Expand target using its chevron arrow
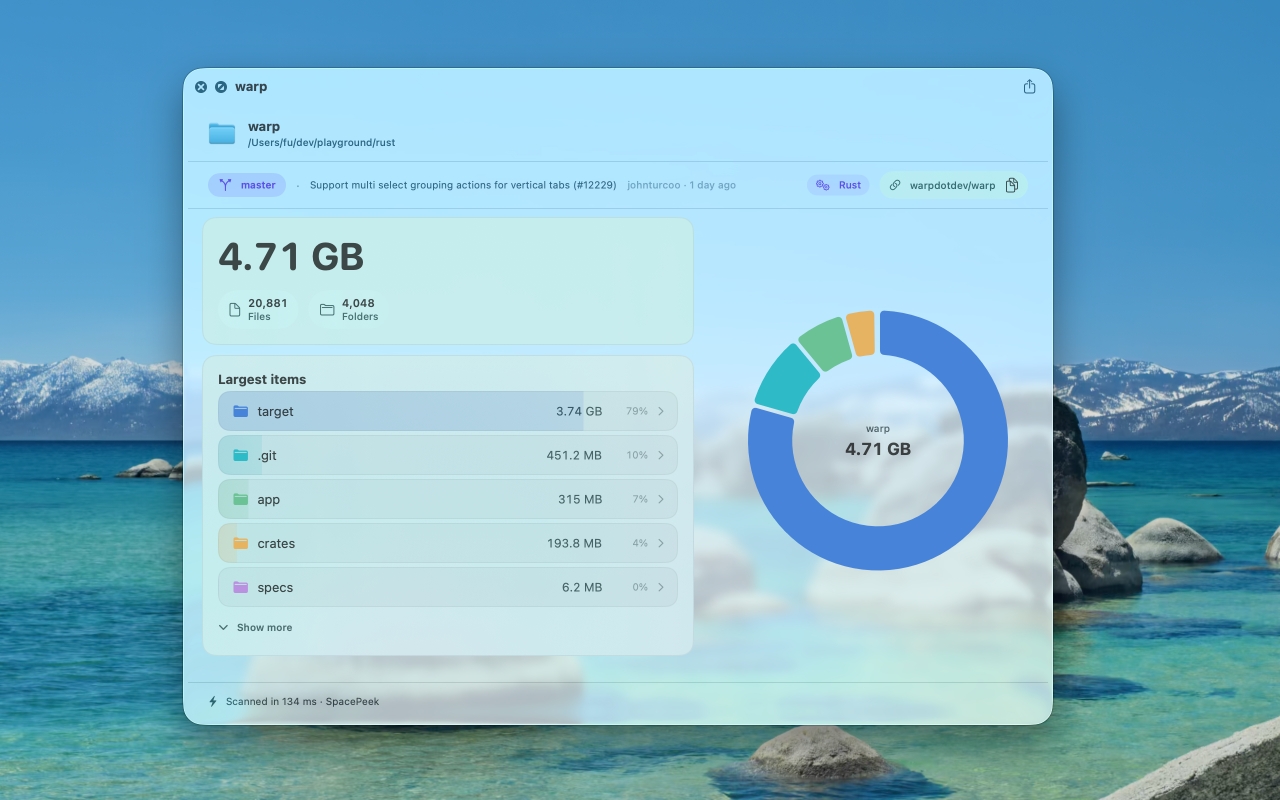Viewport: 1280px width, 800px height. [x=661, y=411]
